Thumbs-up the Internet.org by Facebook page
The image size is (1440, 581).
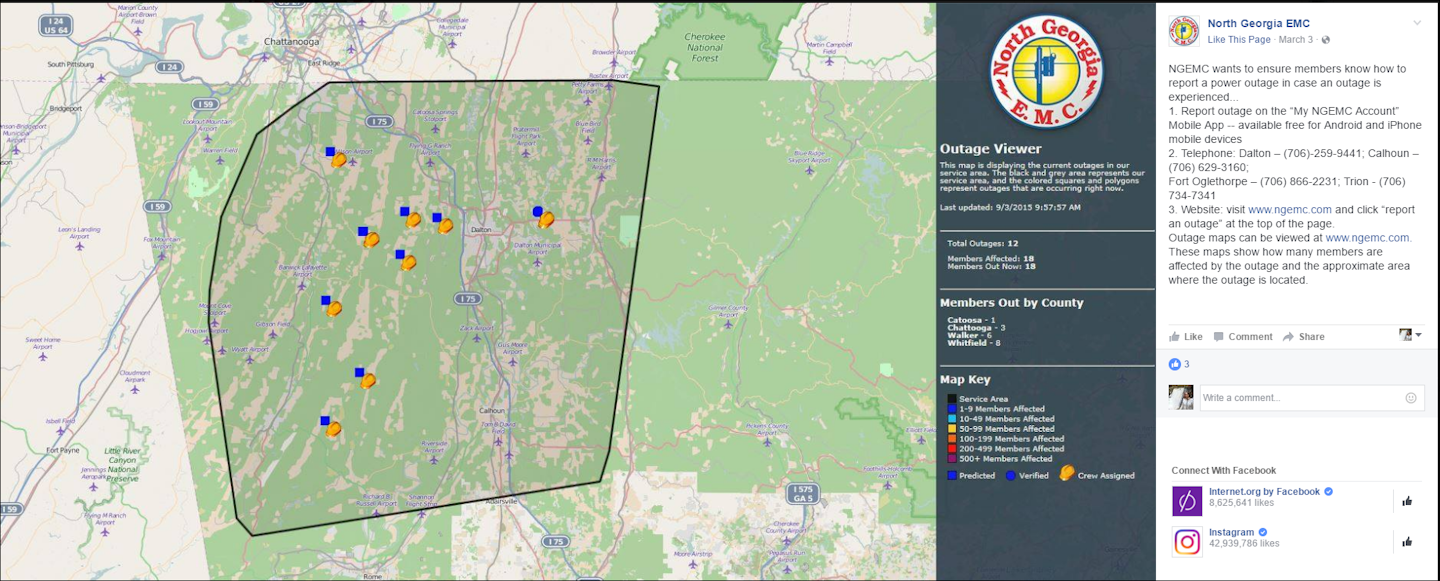tap(1406, 502)
